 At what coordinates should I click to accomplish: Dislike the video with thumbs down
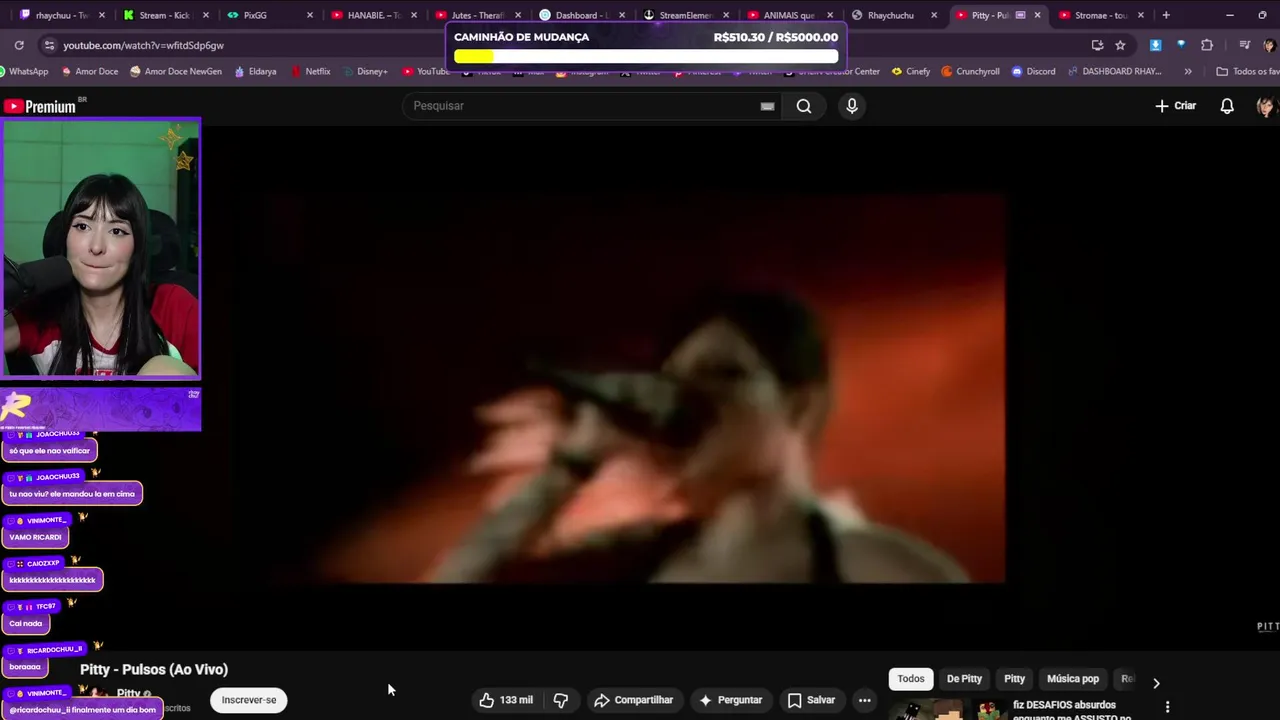pyautogui.click(x=561, y=700)
